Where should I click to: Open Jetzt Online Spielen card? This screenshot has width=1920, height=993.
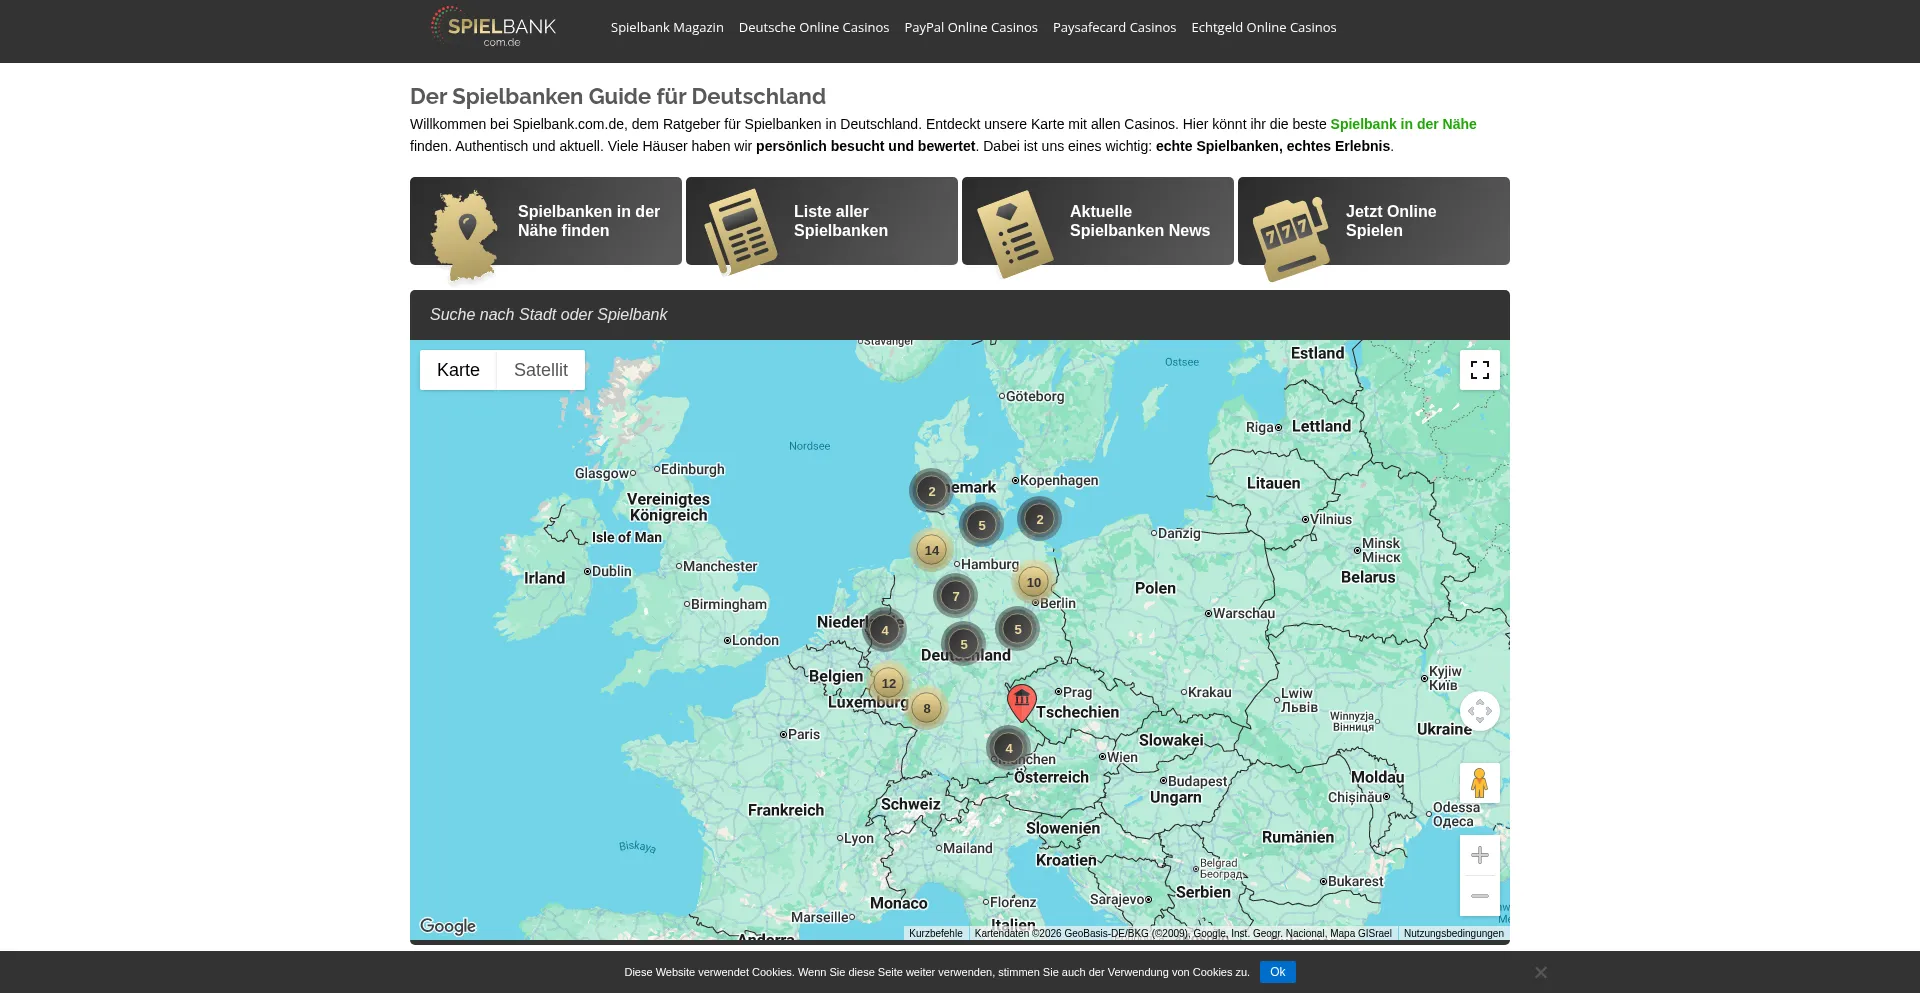point(1374,221)
